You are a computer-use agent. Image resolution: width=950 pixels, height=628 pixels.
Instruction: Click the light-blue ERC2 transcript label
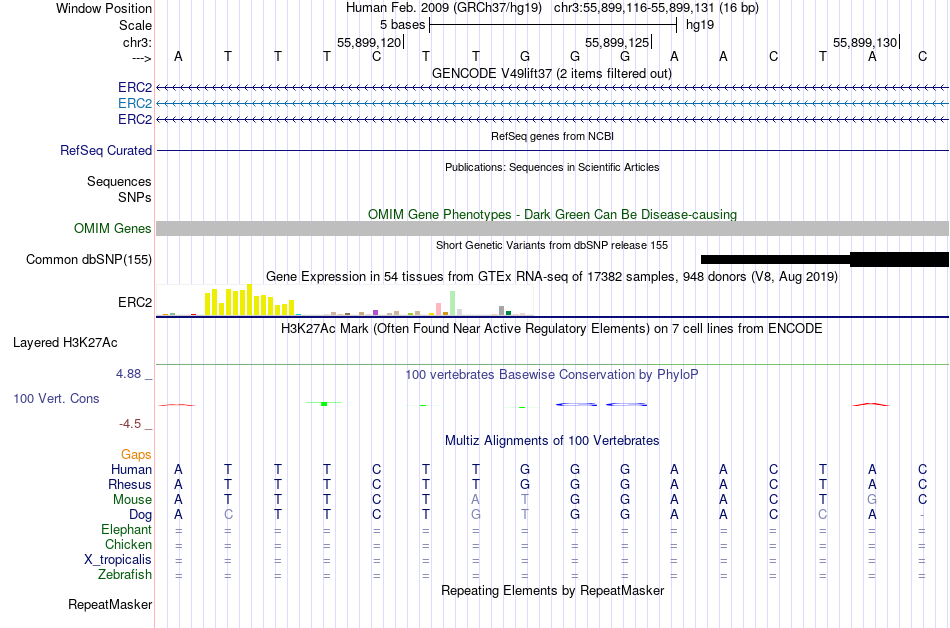(135, 104)
